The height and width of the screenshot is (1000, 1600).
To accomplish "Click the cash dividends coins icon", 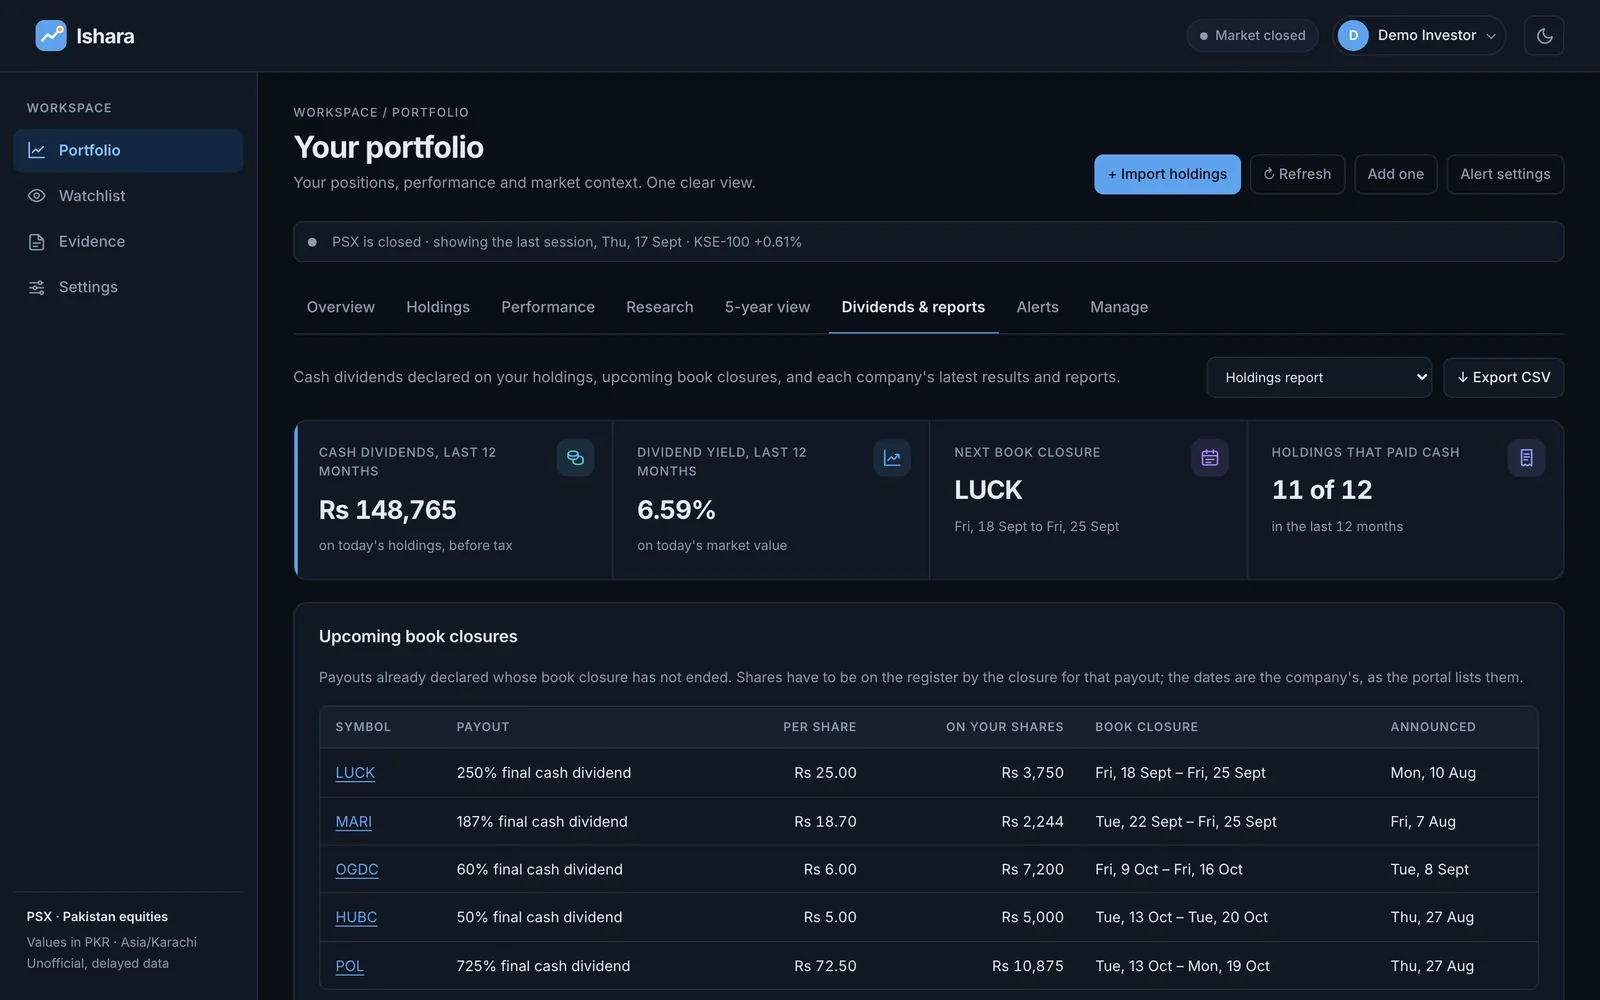I will [x=575, y=458].
